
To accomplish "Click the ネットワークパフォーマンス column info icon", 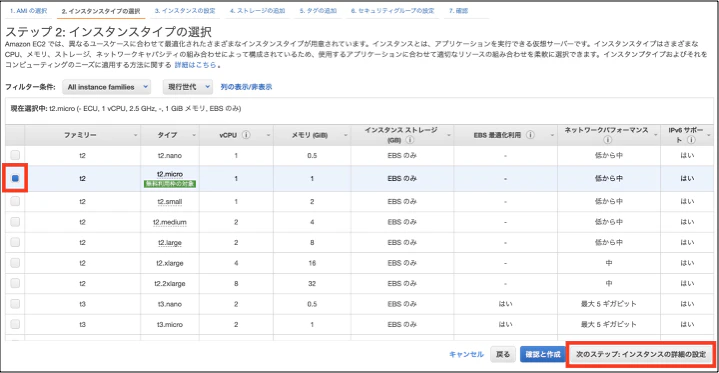I will [607, 140].
